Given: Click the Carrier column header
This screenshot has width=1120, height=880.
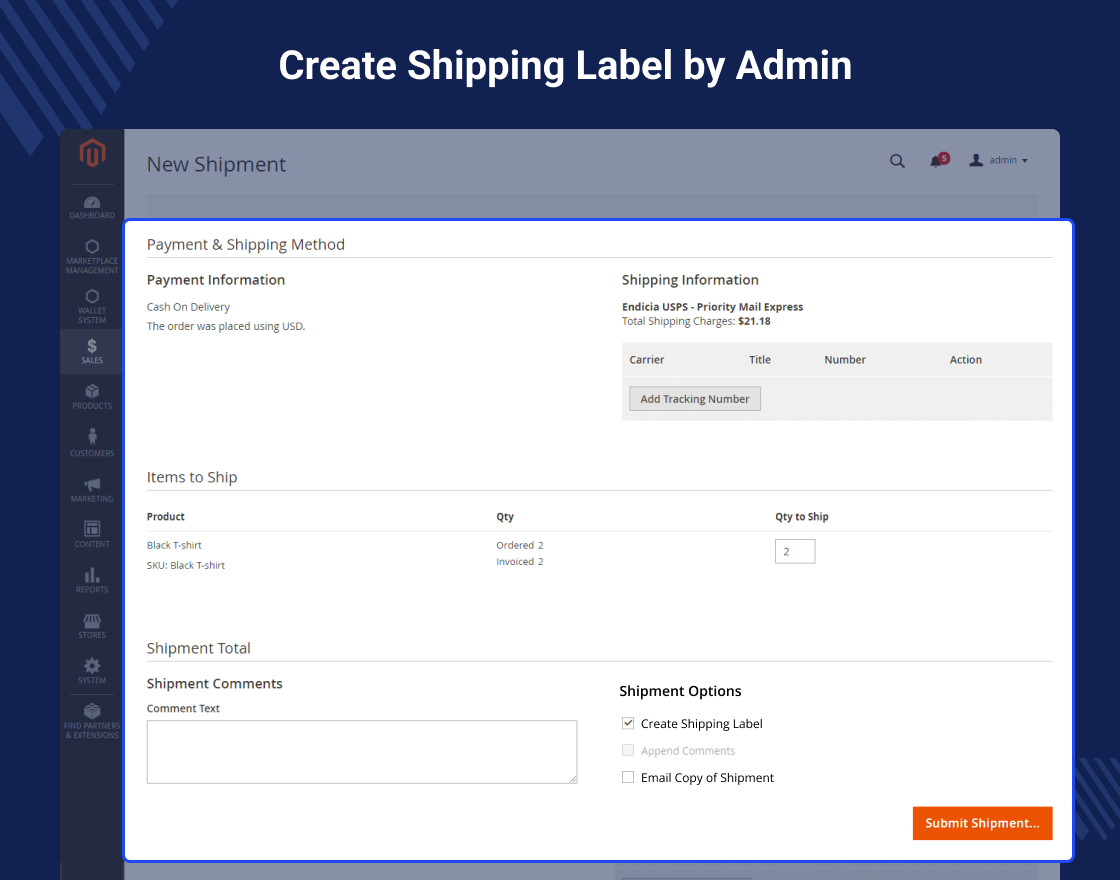Looking at the screenshot, I should tap(646, 360).
